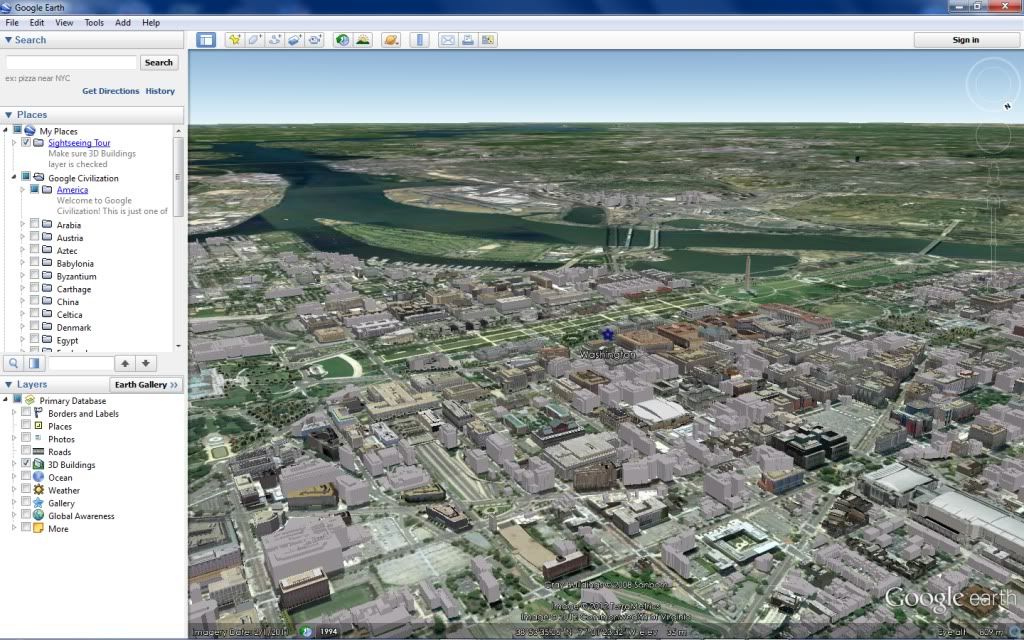1024x640 pixels.
Task: Click the Print icon in toolbar
Action: point(468,40)
